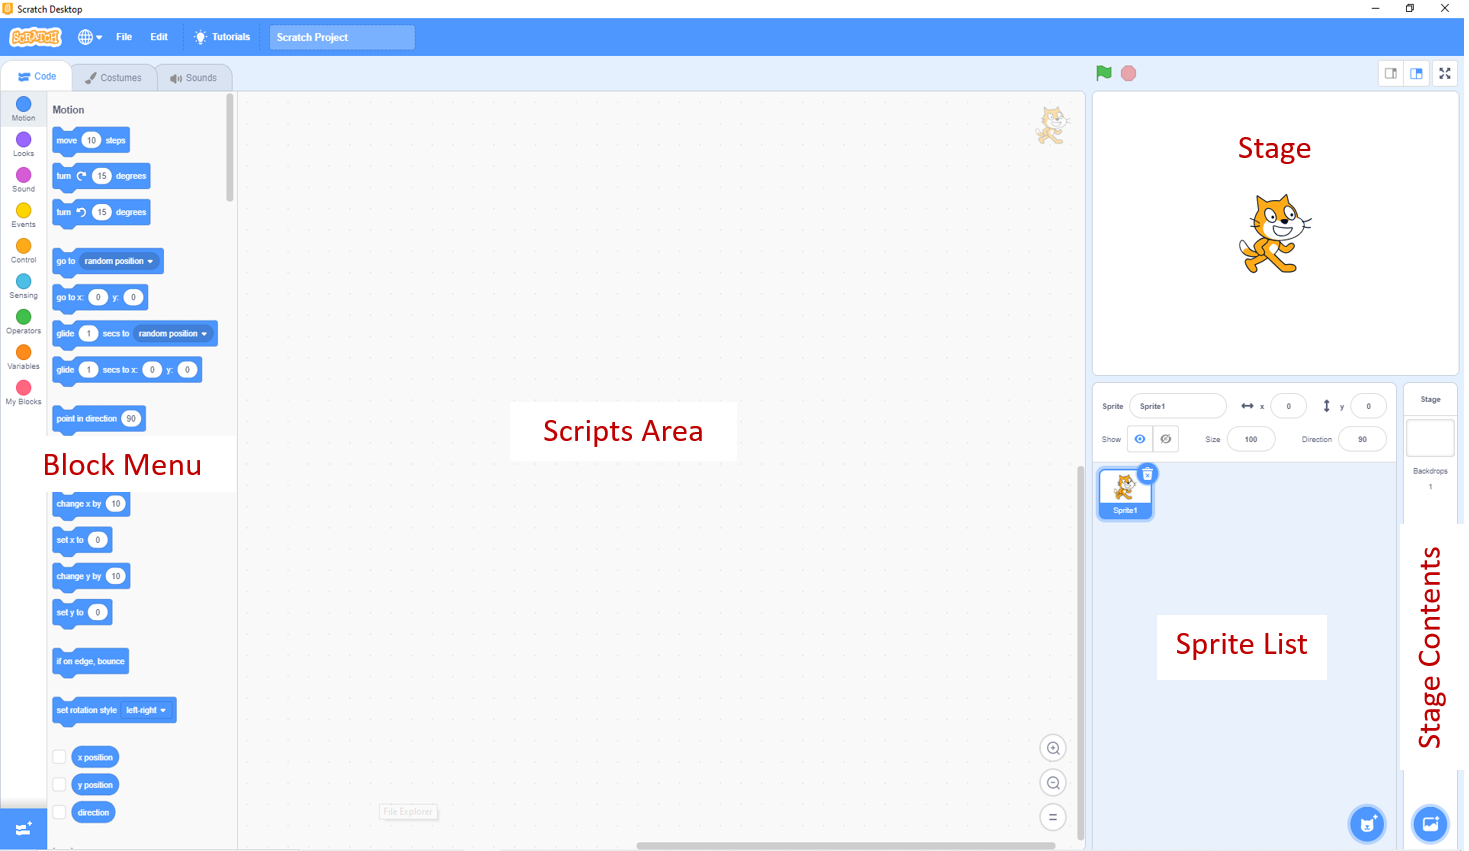Click the turn counterclockwise 15 degrees block
The width and height of the screenshot is (1469, 851).
(x=101, y=213)
